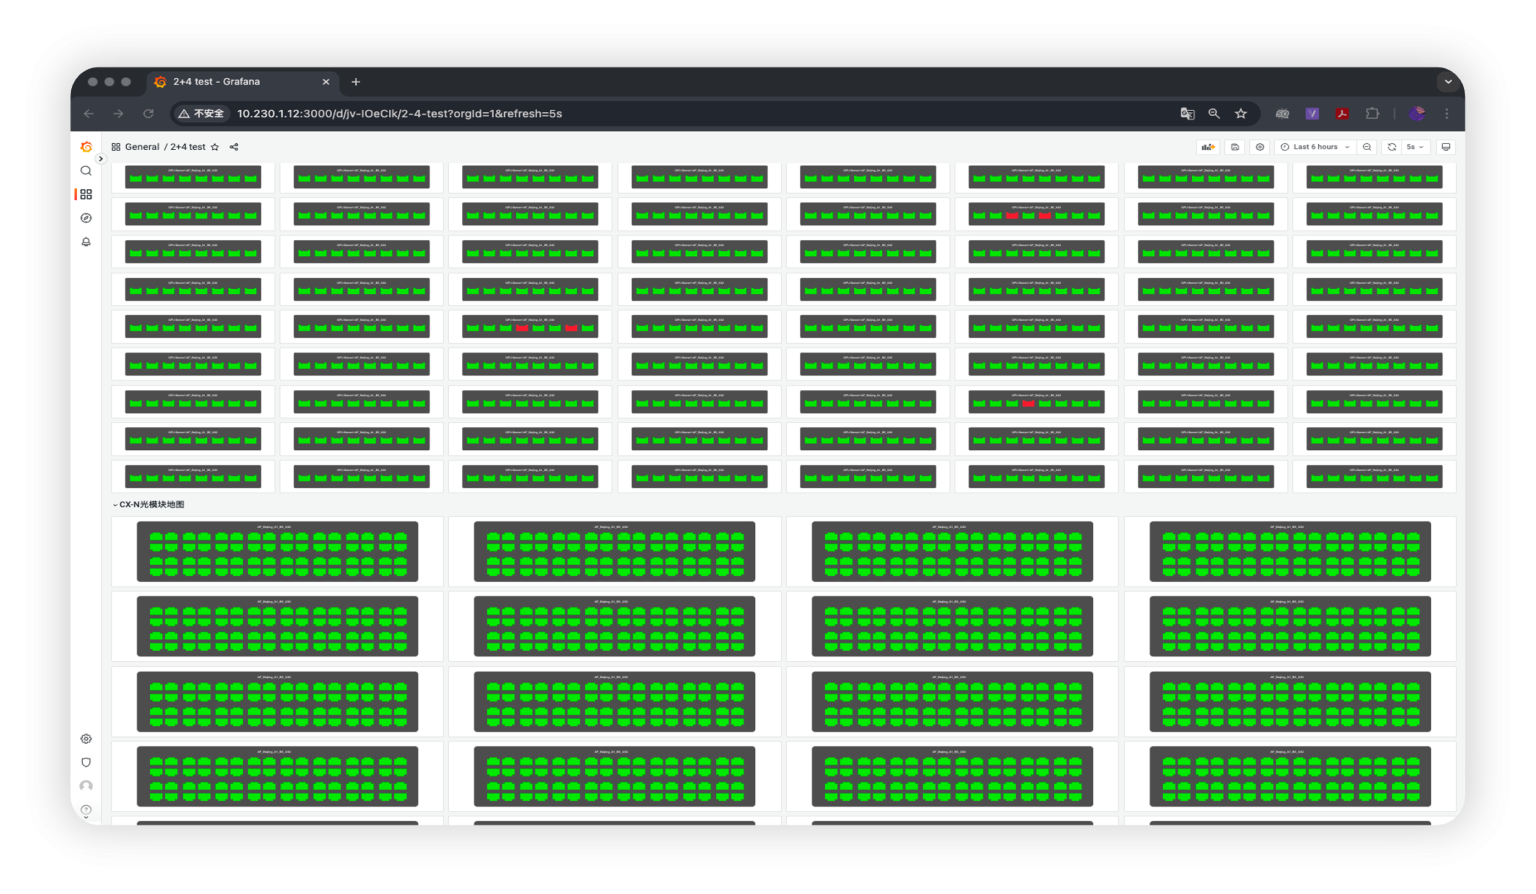Open the Explore compass icon
Viewport: 1536px width, 894px height.
[x=86, y=218]
